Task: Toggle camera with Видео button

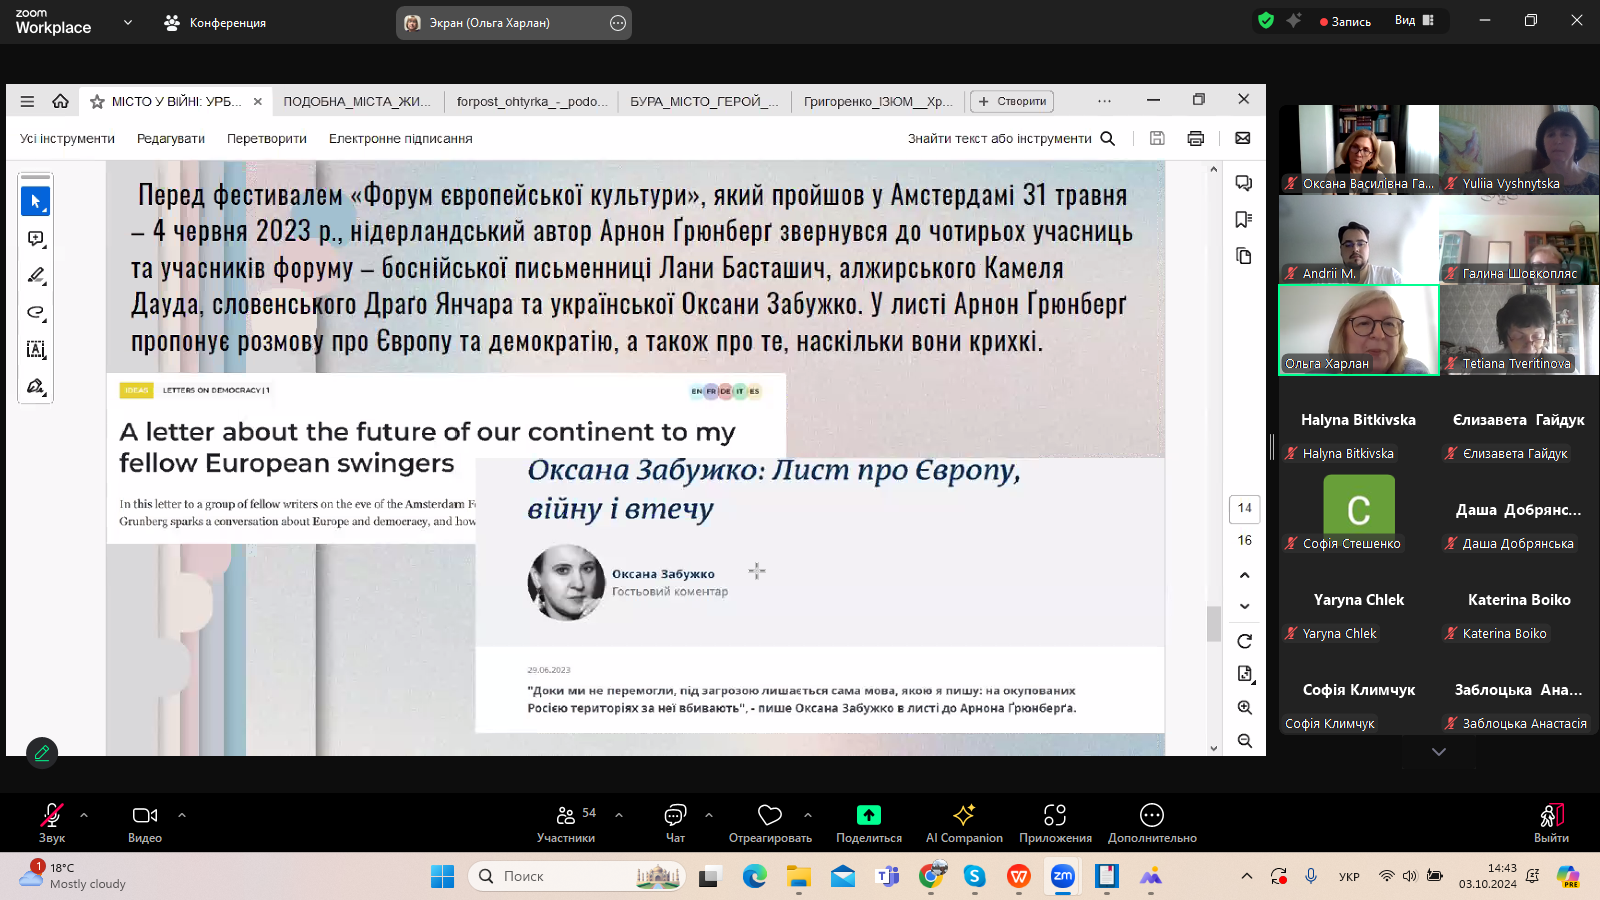Action: pyautogui.click(x=145, y=823)
